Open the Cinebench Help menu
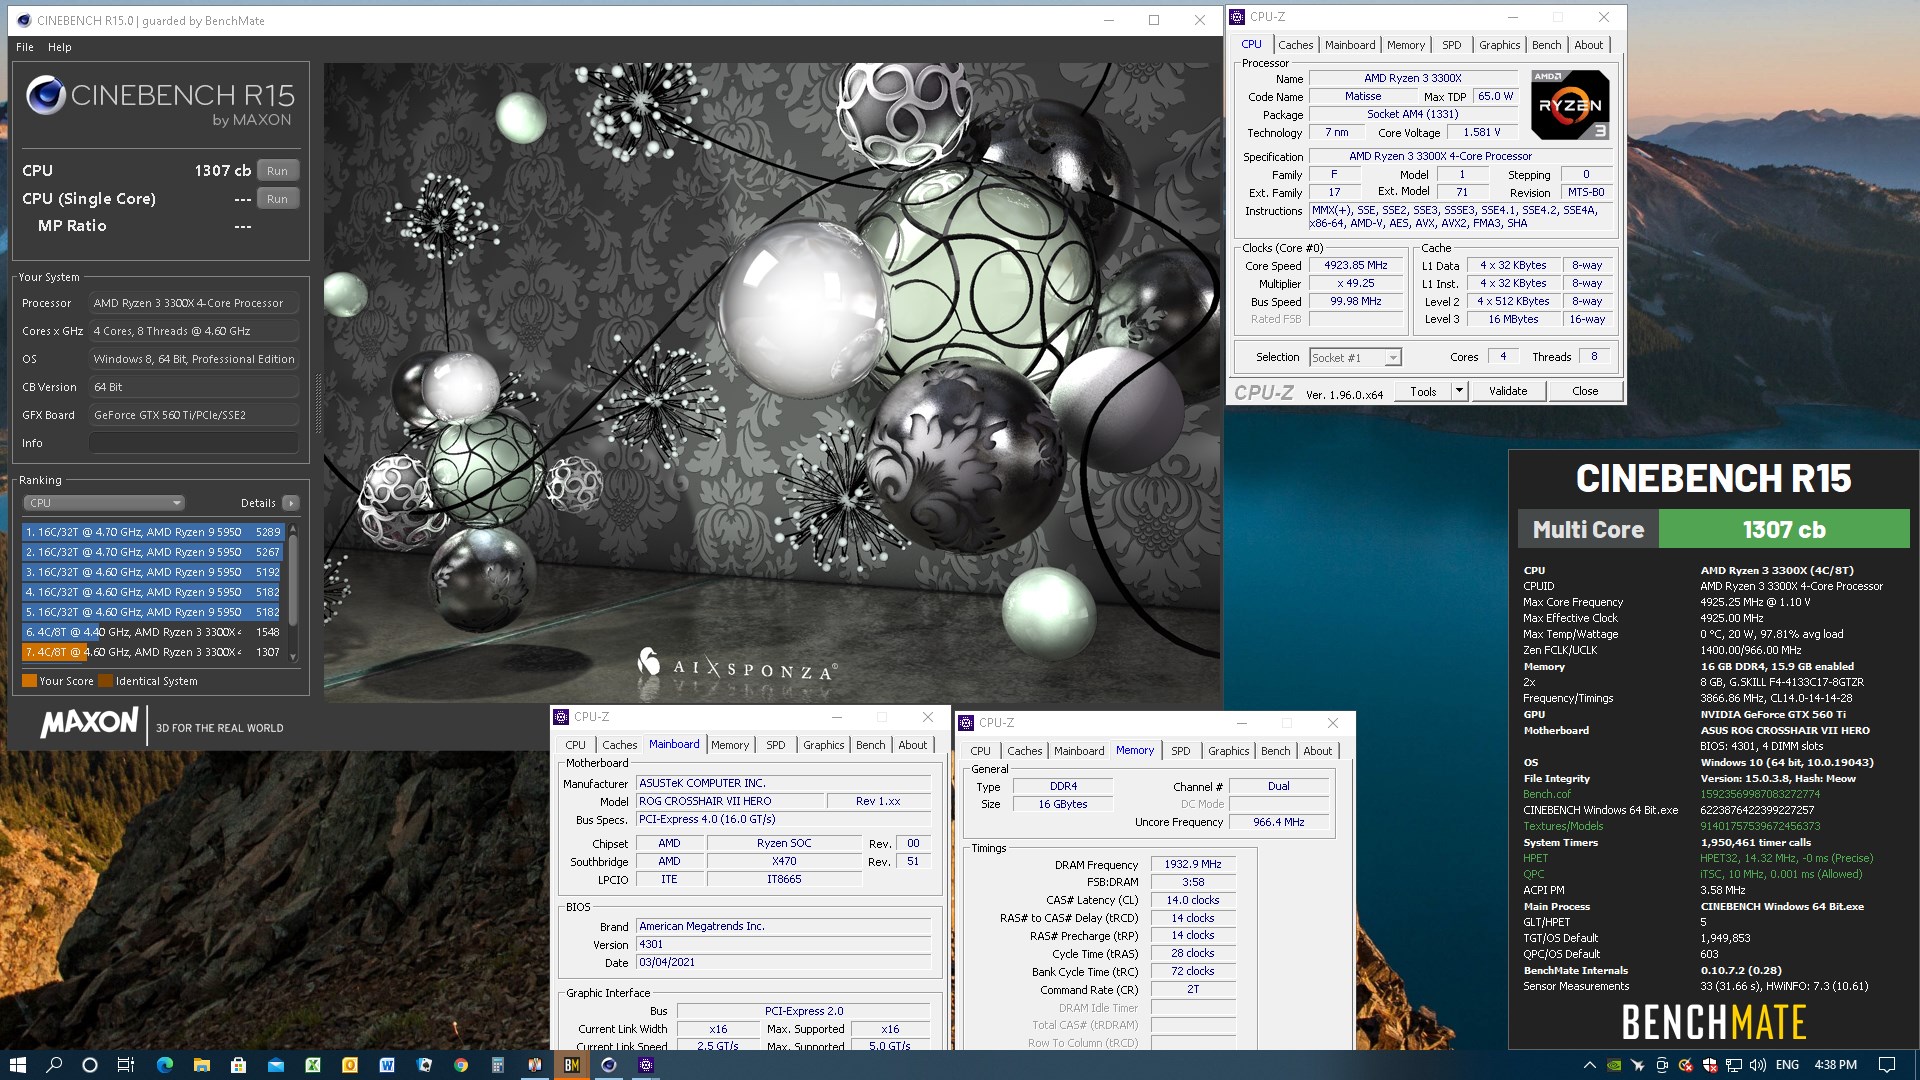Image resolution: width=1920 pixels, height=1080 pixels. coord(60,47)
